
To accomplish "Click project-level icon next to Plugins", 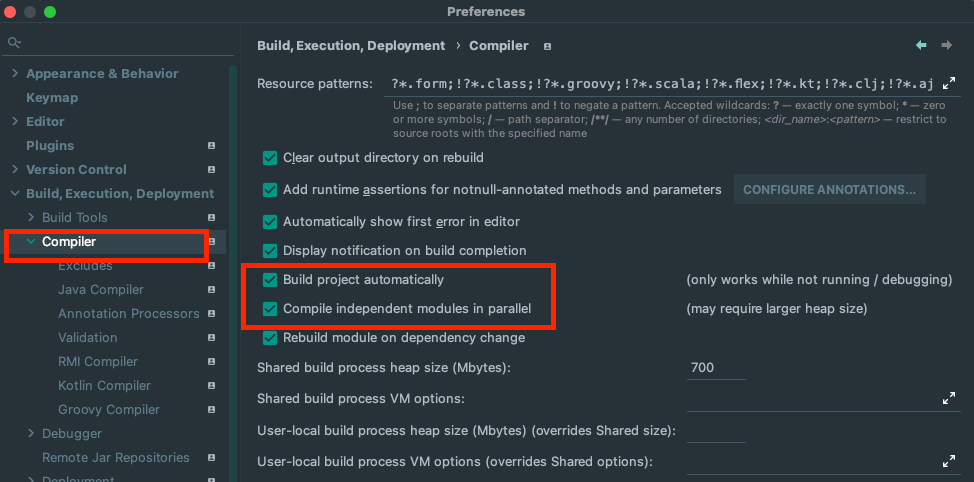I will coord(211,145).
